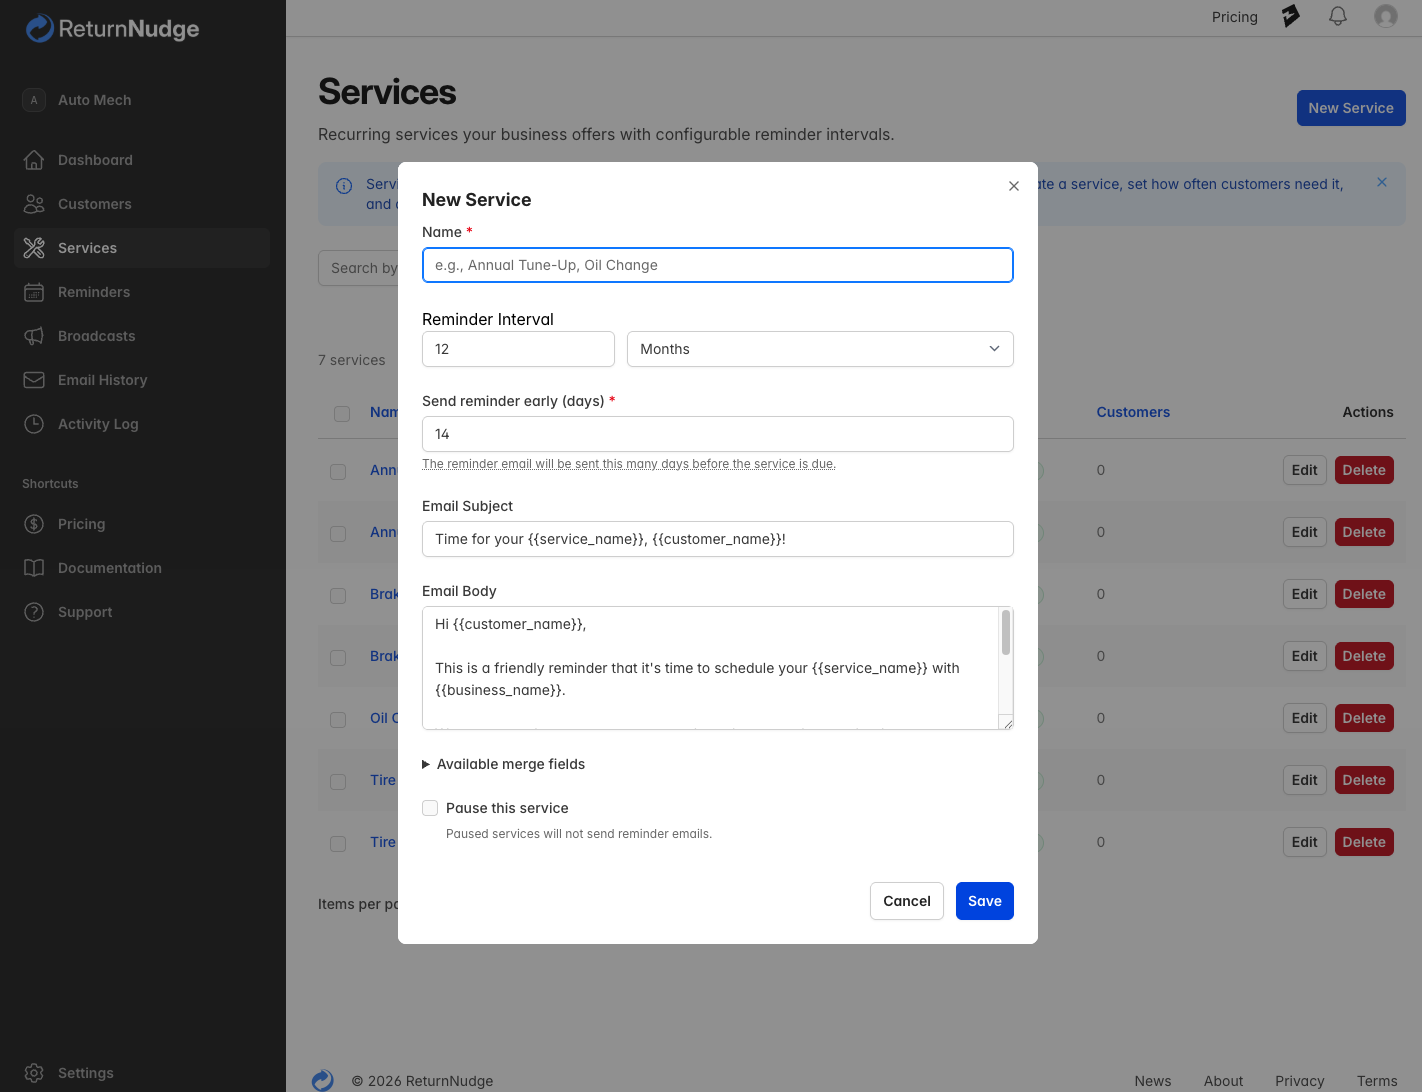
Task: Select the Customers icon in the sidebar
Action: point(34,204)
